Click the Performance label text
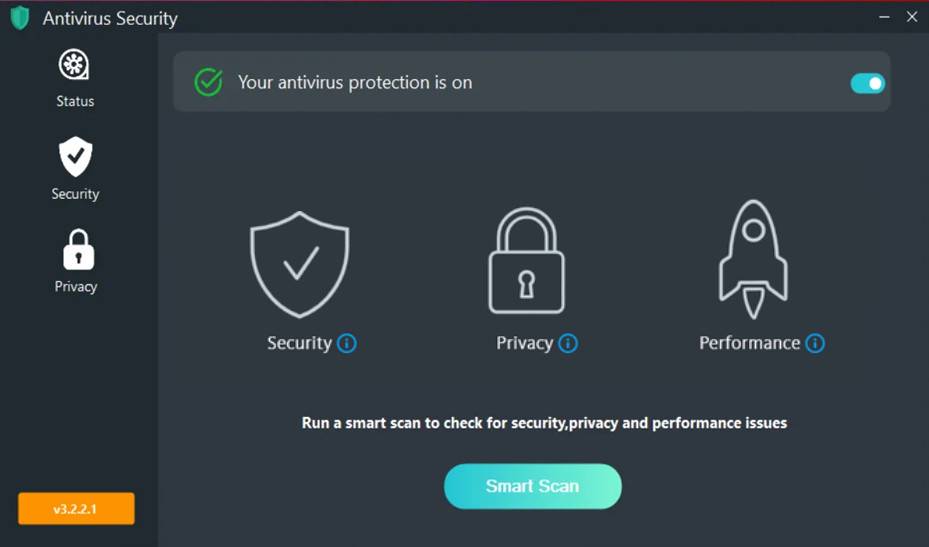Viewport: 929px width, 547px height. 749,343
